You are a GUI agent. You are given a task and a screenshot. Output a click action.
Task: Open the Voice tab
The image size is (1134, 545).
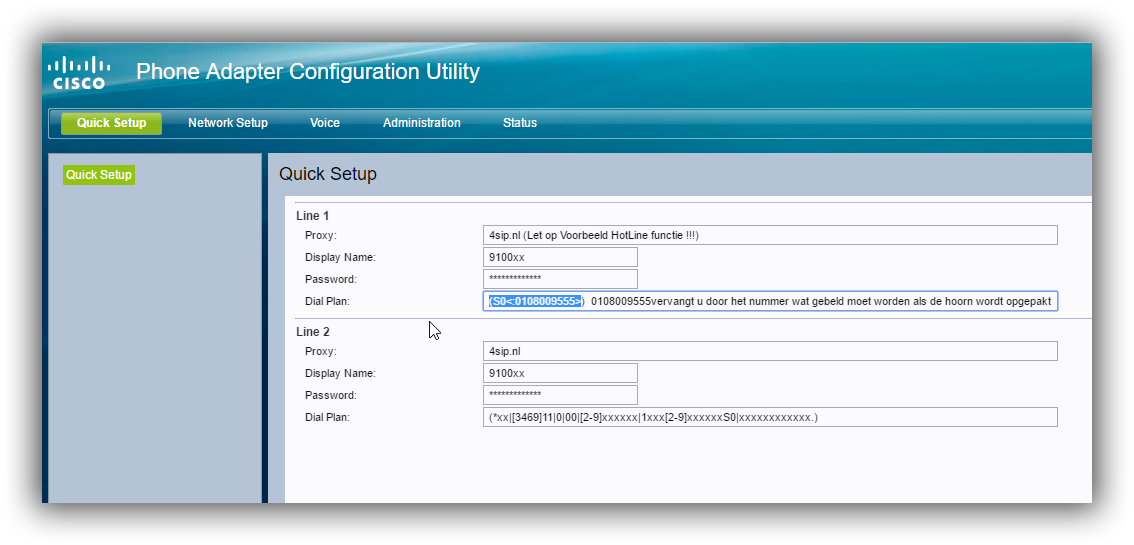coord(325,123)
